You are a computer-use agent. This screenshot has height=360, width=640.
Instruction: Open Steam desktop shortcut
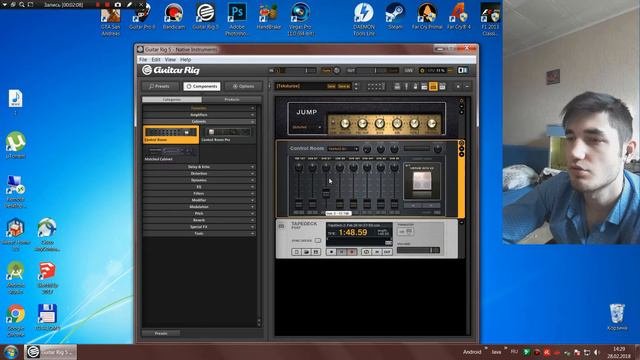[x=395, y=16]
